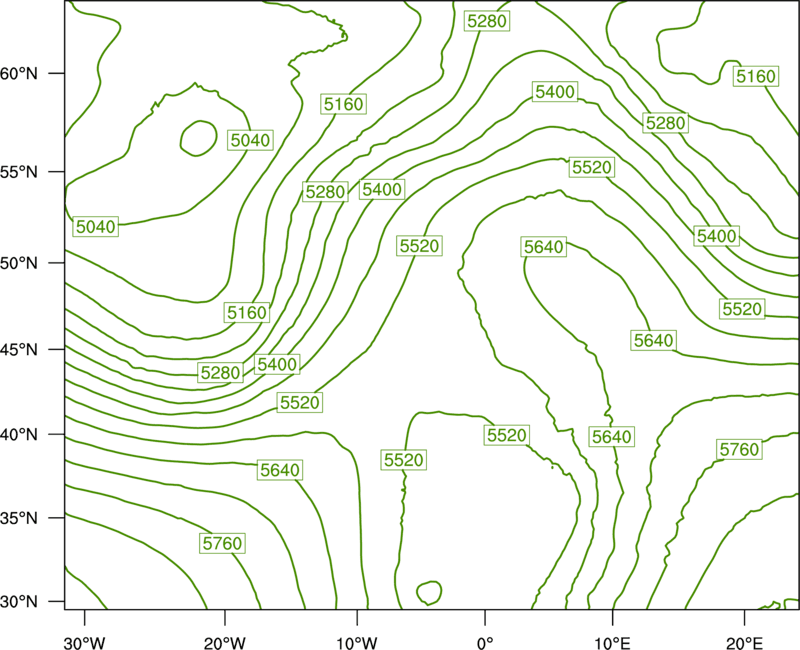Click the 5400 label next to 5280 near 55°N
This screenshot has width=800, height=650.
(x=382, y=190)
